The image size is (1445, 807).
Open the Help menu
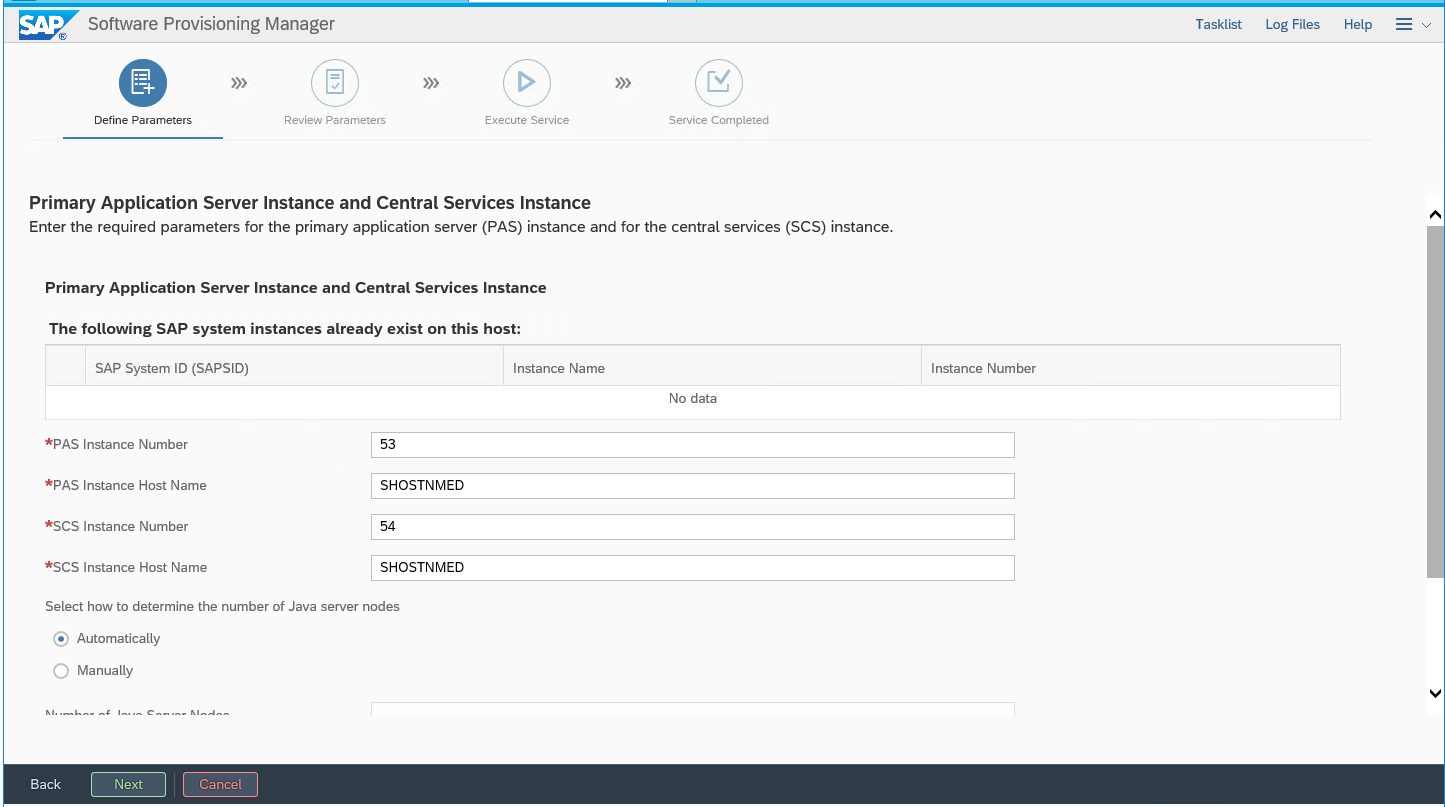click(x=1357, y=24)
